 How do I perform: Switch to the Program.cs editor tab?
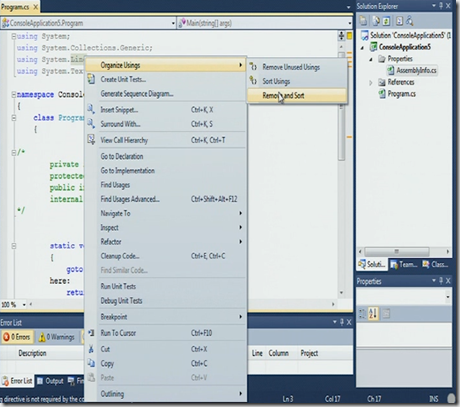click(20, 6)
